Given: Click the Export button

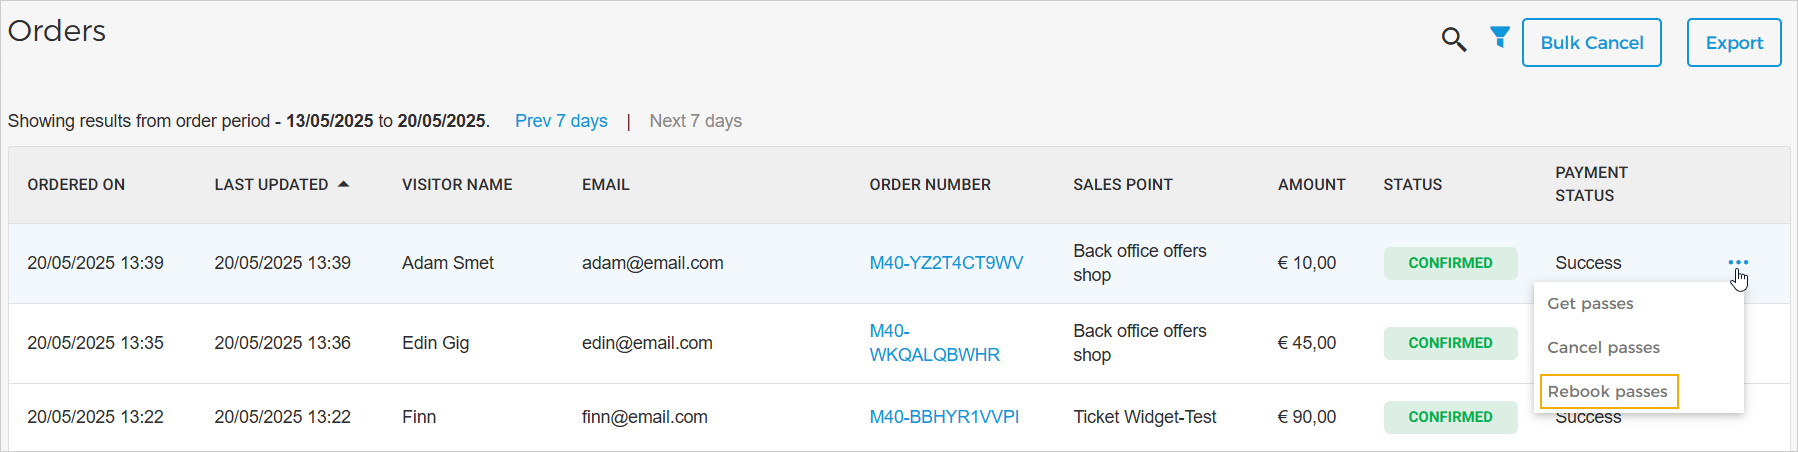Looking at the screenshot, I should [1733, 43].
